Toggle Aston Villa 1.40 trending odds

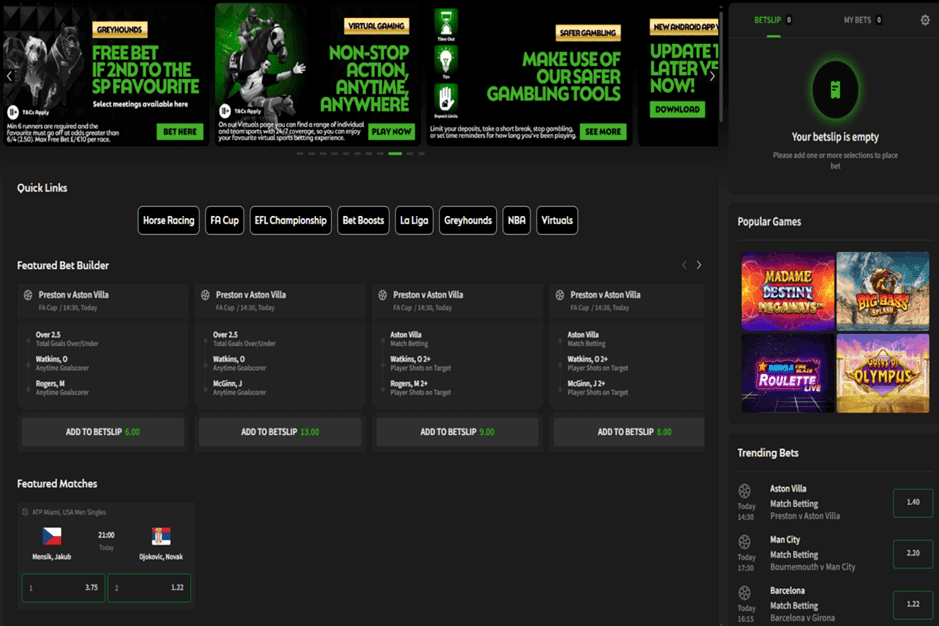pyautogui.click(x=912, y=502)
